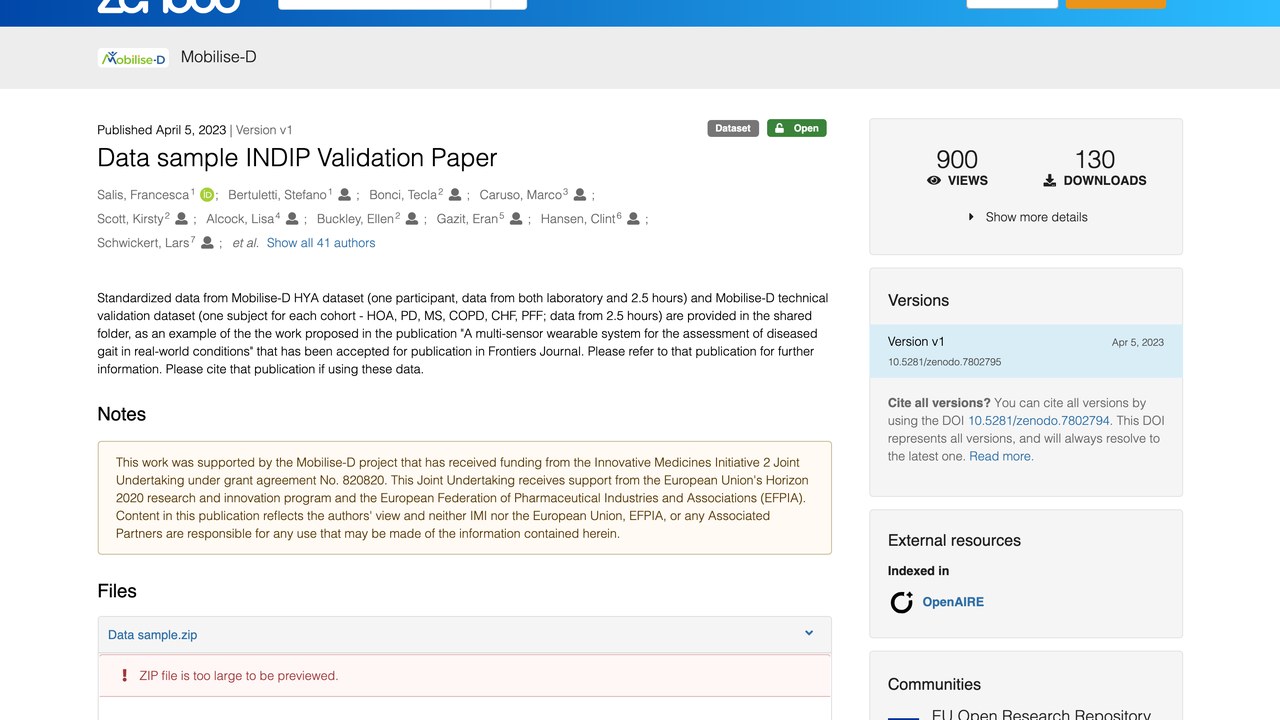Click person icon next to Alcock, Lisa
This screenshot has width=1280, height=720.
pyautogui.click(x=292, y=219)
